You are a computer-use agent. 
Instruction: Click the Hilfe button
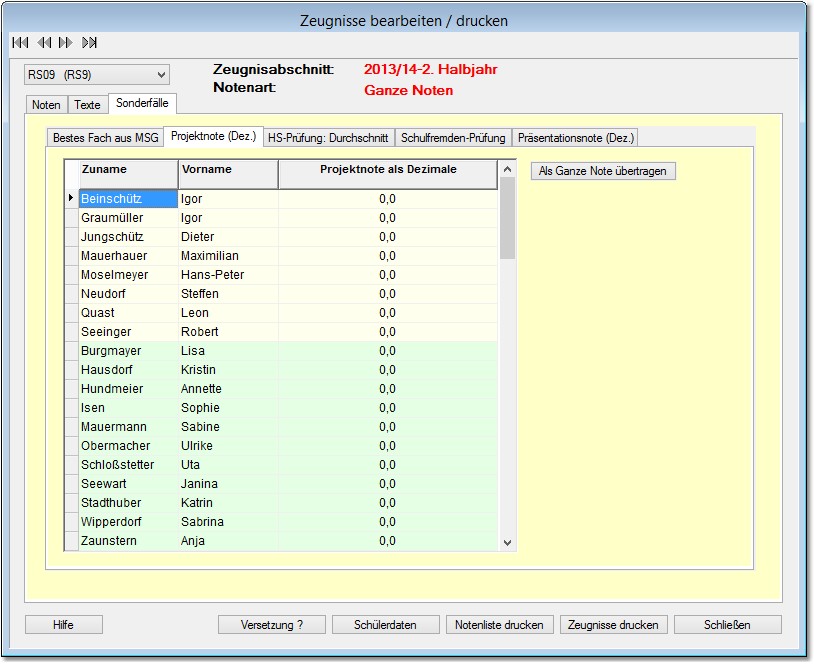63,625
